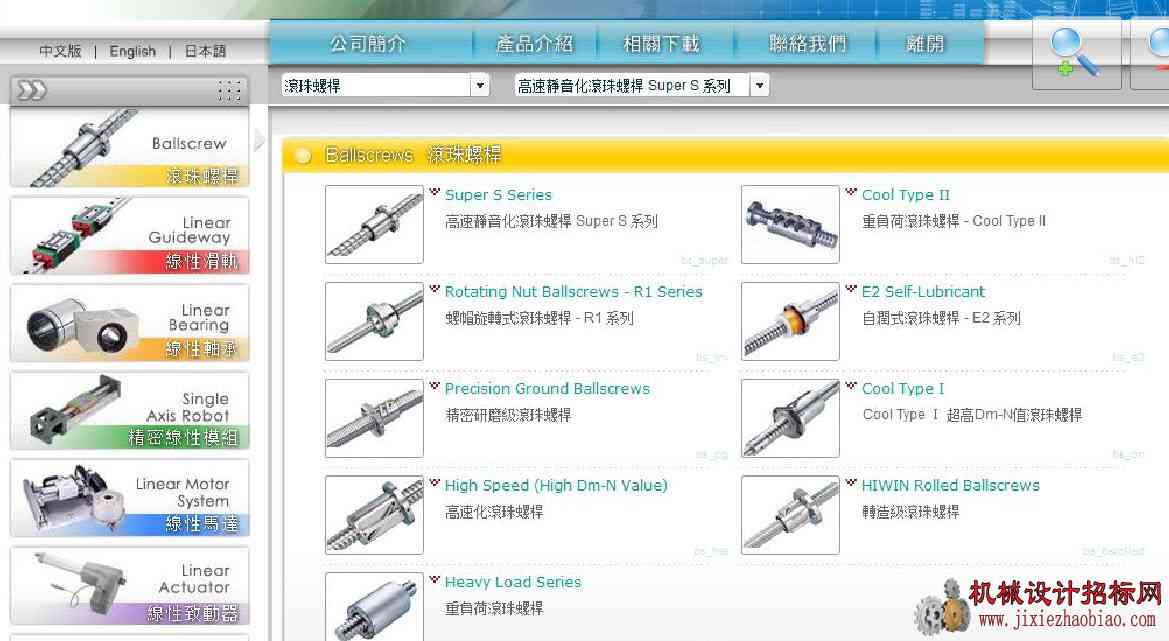This screenshot has width=1169, height=641.
Task: Open the Ballscrew 滾珠螺桿 sidebar category
Action: coord(130,148)
